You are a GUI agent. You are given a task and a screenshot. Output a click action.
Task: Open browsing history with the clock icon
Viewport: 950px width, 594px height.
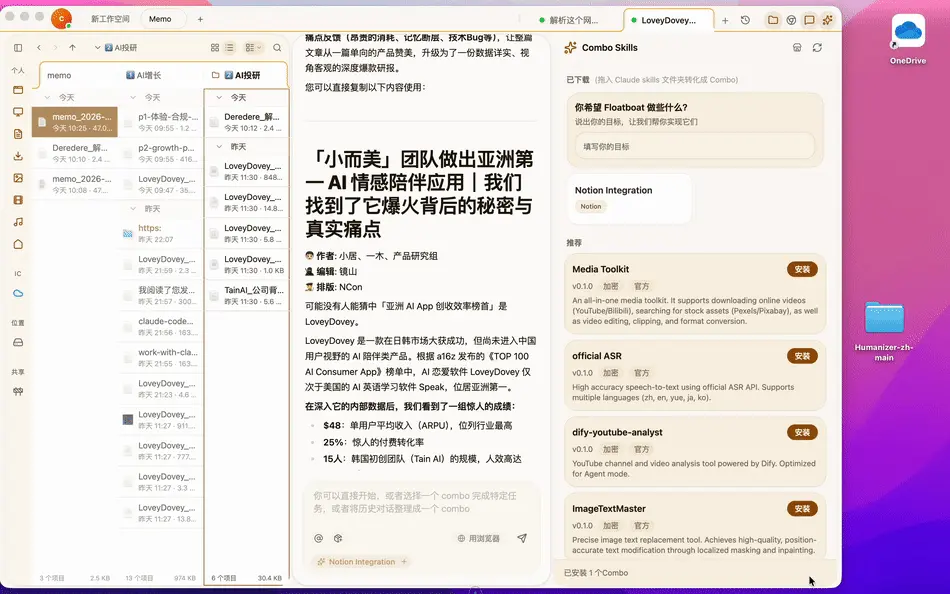pyautogui.click(x=745, y=19)
